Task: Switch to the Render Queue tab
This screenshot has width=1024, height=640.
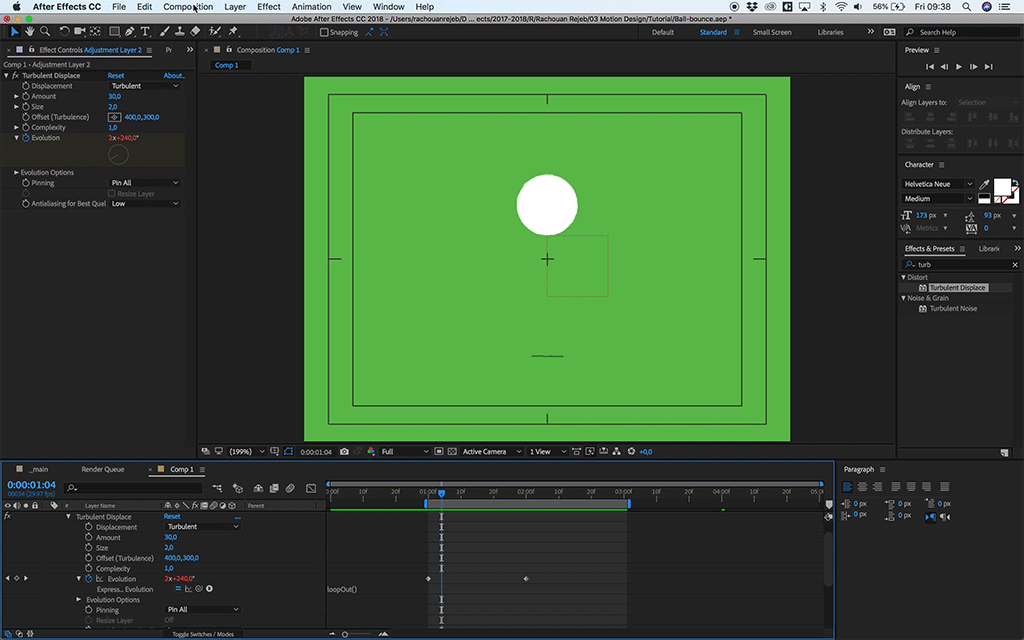Action: pyautogui.click(x=103, y=469)
